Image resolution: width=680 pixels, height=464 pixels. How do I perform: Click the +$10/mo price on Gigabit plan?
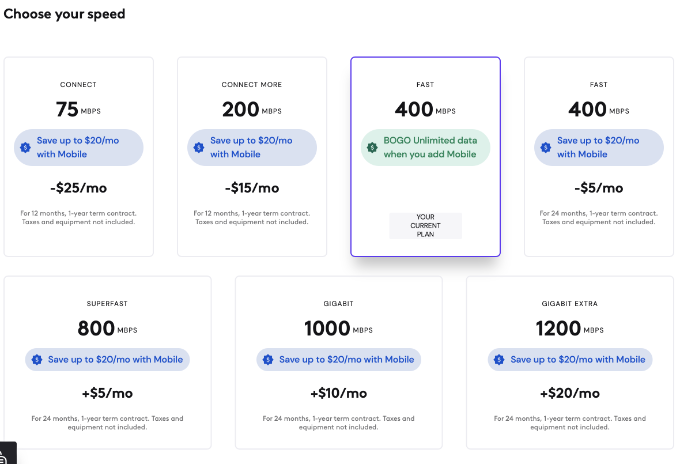(x=339, y=393)
